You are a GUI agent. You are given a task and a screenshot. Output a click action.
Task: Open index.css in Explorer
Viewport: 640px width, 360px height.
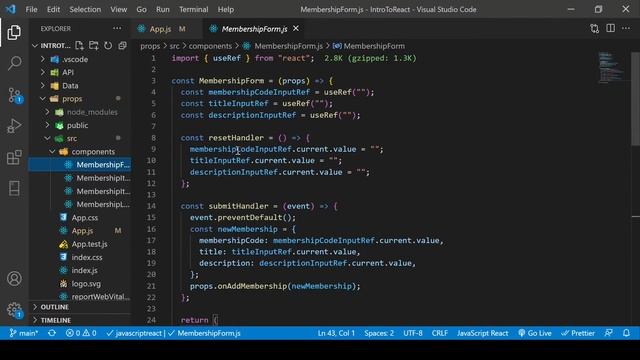80,257
